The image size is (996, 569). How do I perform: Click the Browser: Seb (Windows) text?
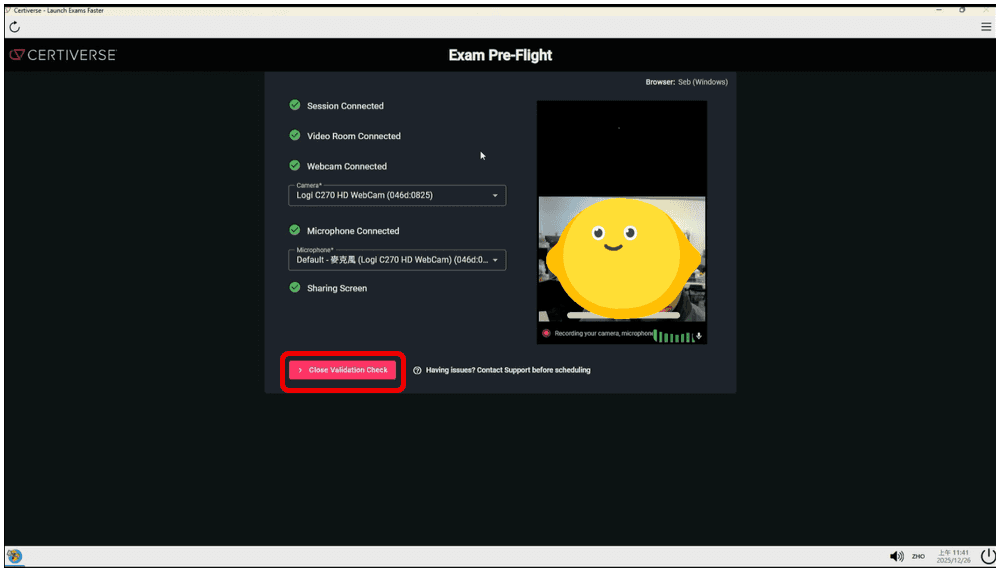687,82
